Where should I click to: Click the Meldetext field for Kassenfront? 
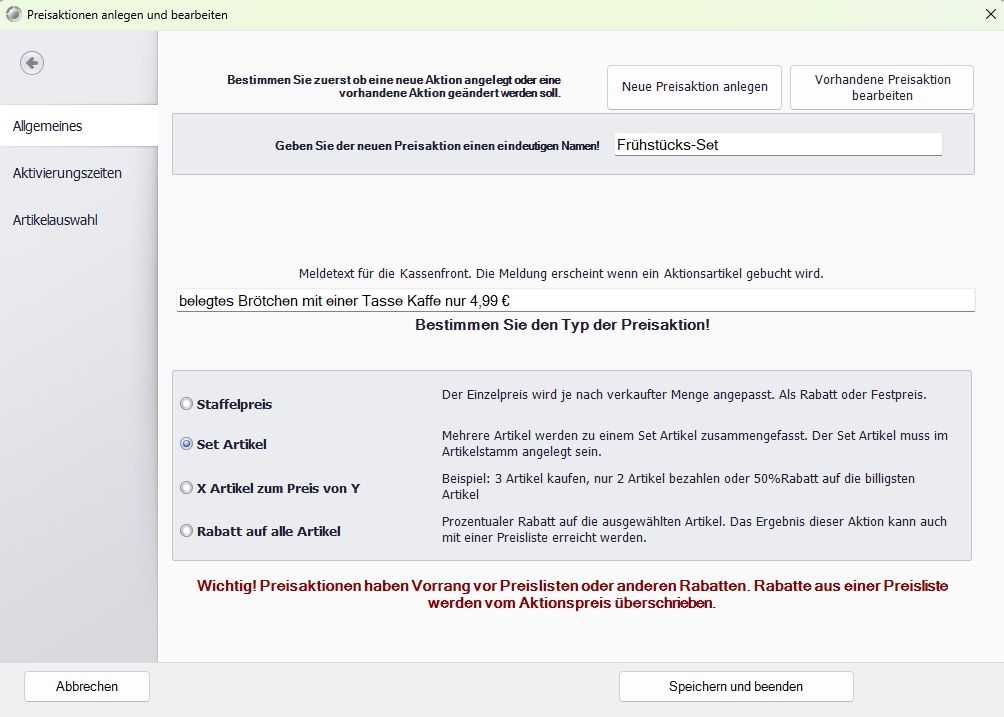573,300
